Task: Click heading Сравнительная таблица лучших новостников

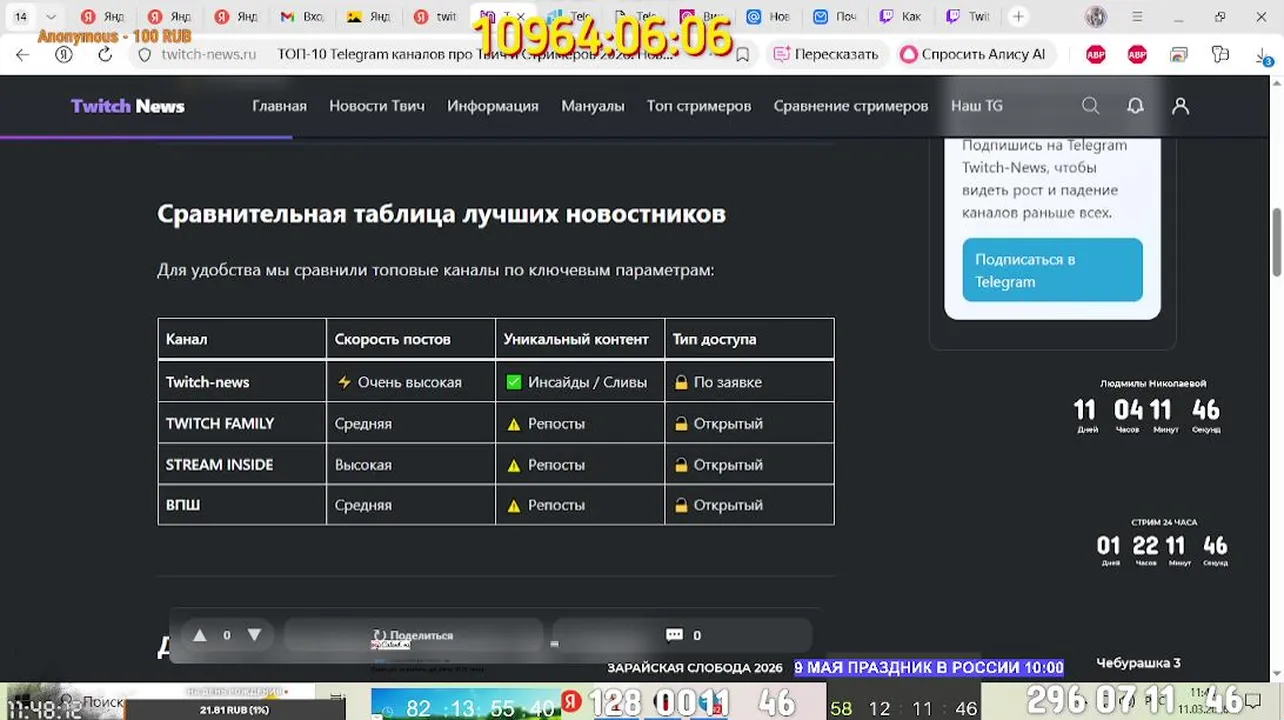Action: [441, 214]
